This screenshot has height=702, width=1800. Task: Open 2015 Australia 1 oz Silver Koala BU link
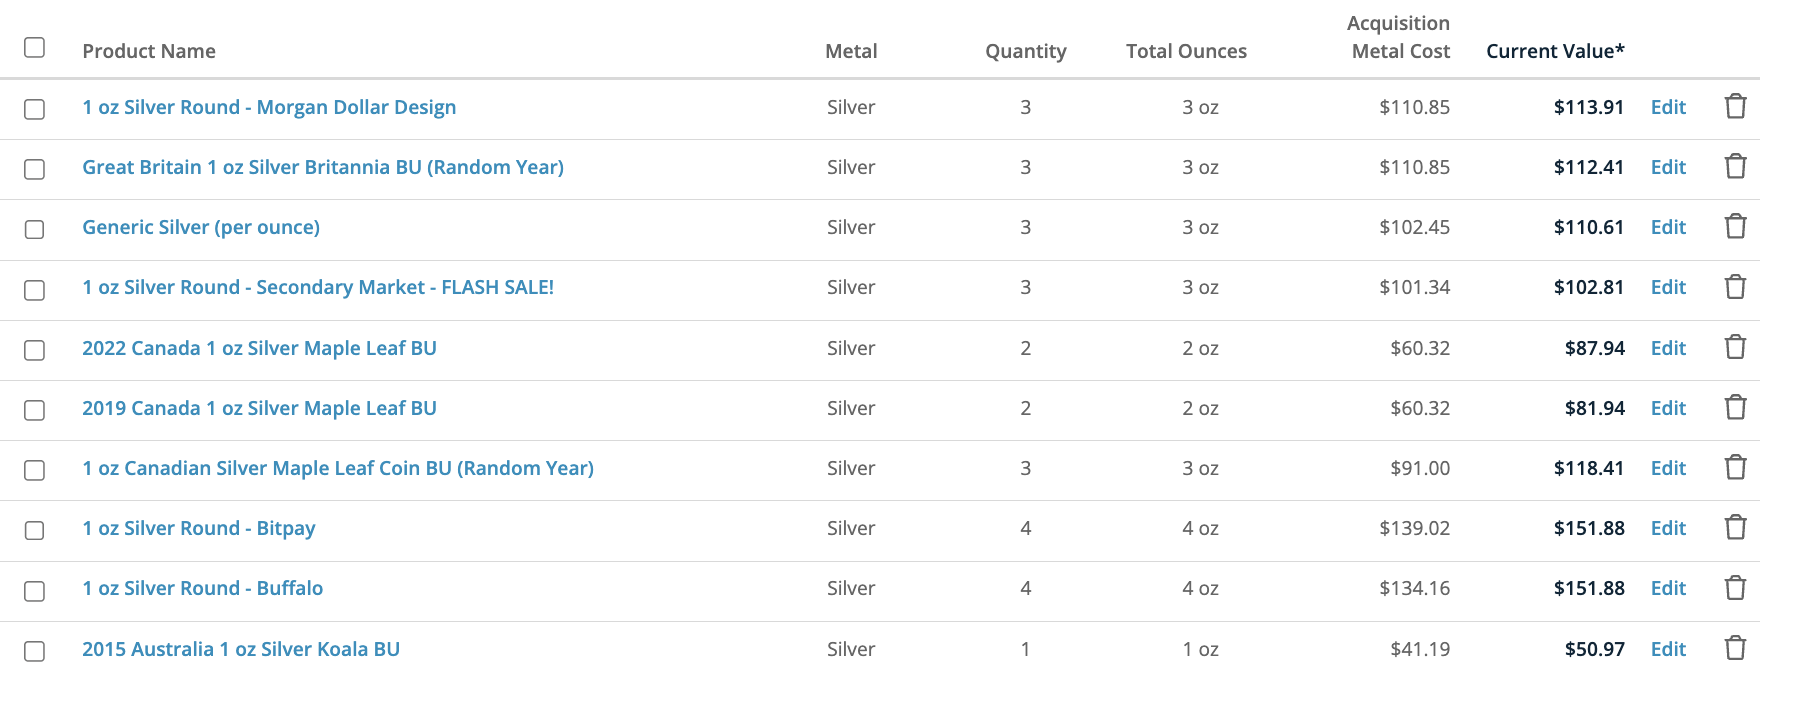tap(241, 649)
